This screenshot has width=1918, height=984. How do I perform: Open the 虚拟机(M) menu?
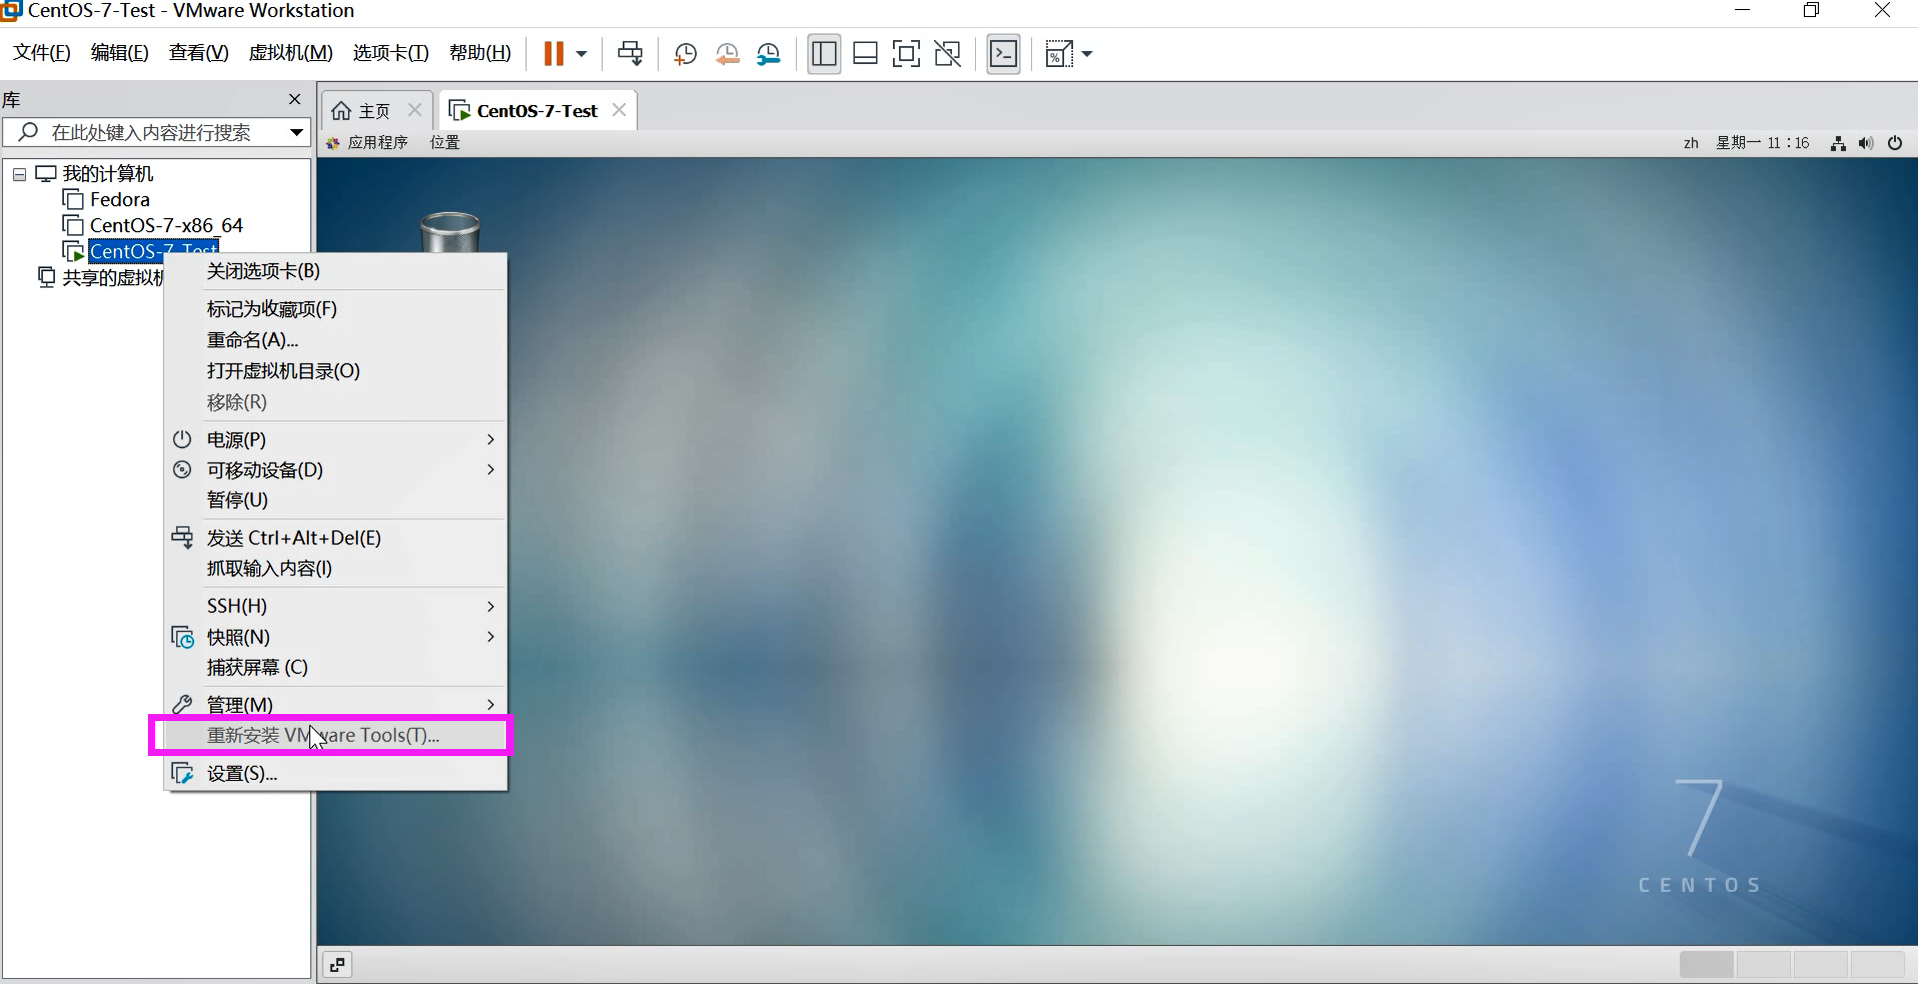pyautogui.click(x=290, y=53)
